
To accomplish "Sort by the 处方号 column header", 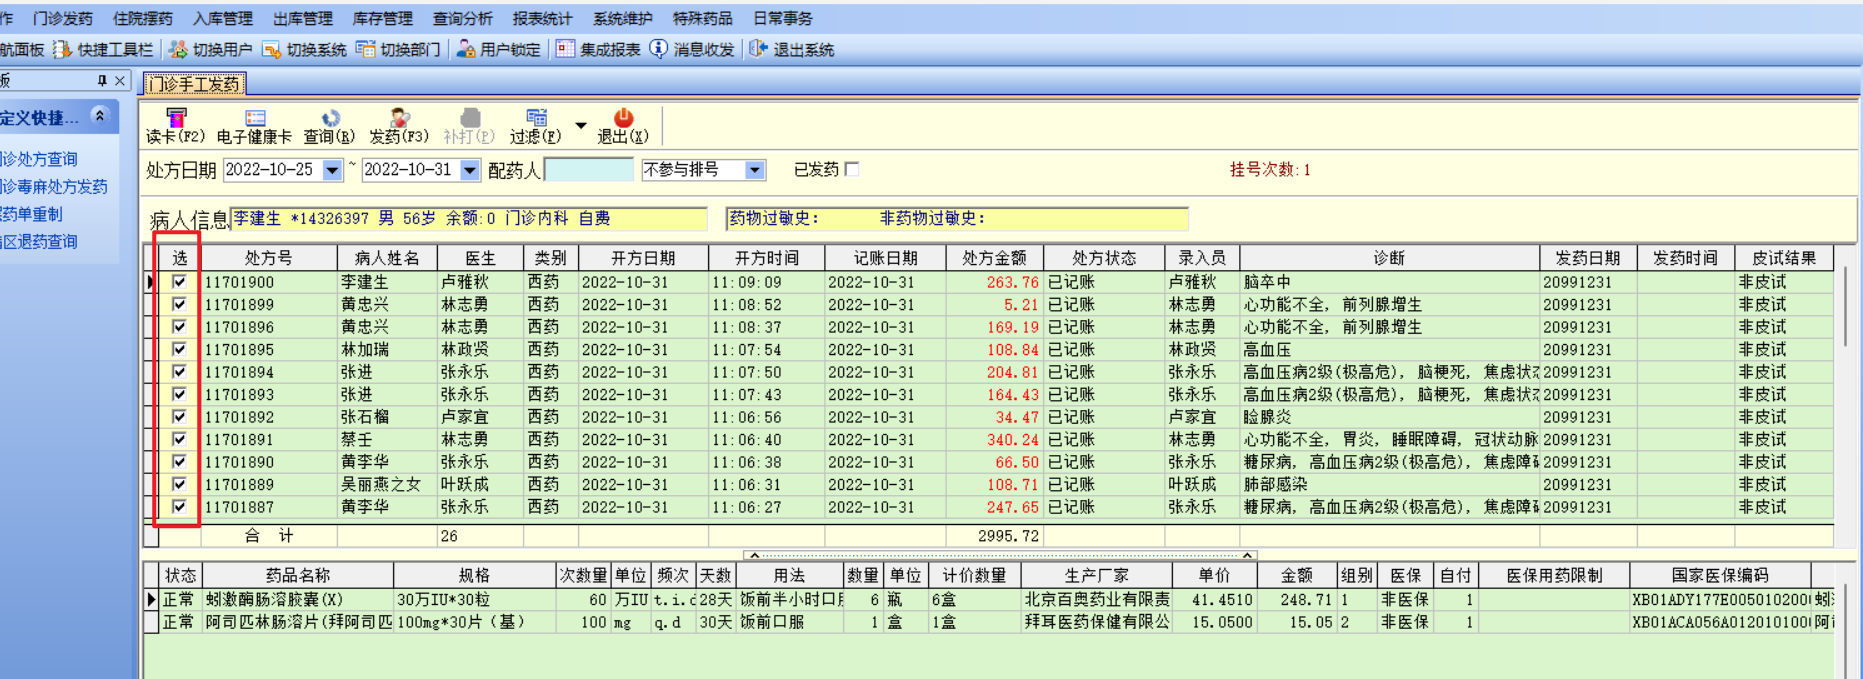I will coord(269,258).
